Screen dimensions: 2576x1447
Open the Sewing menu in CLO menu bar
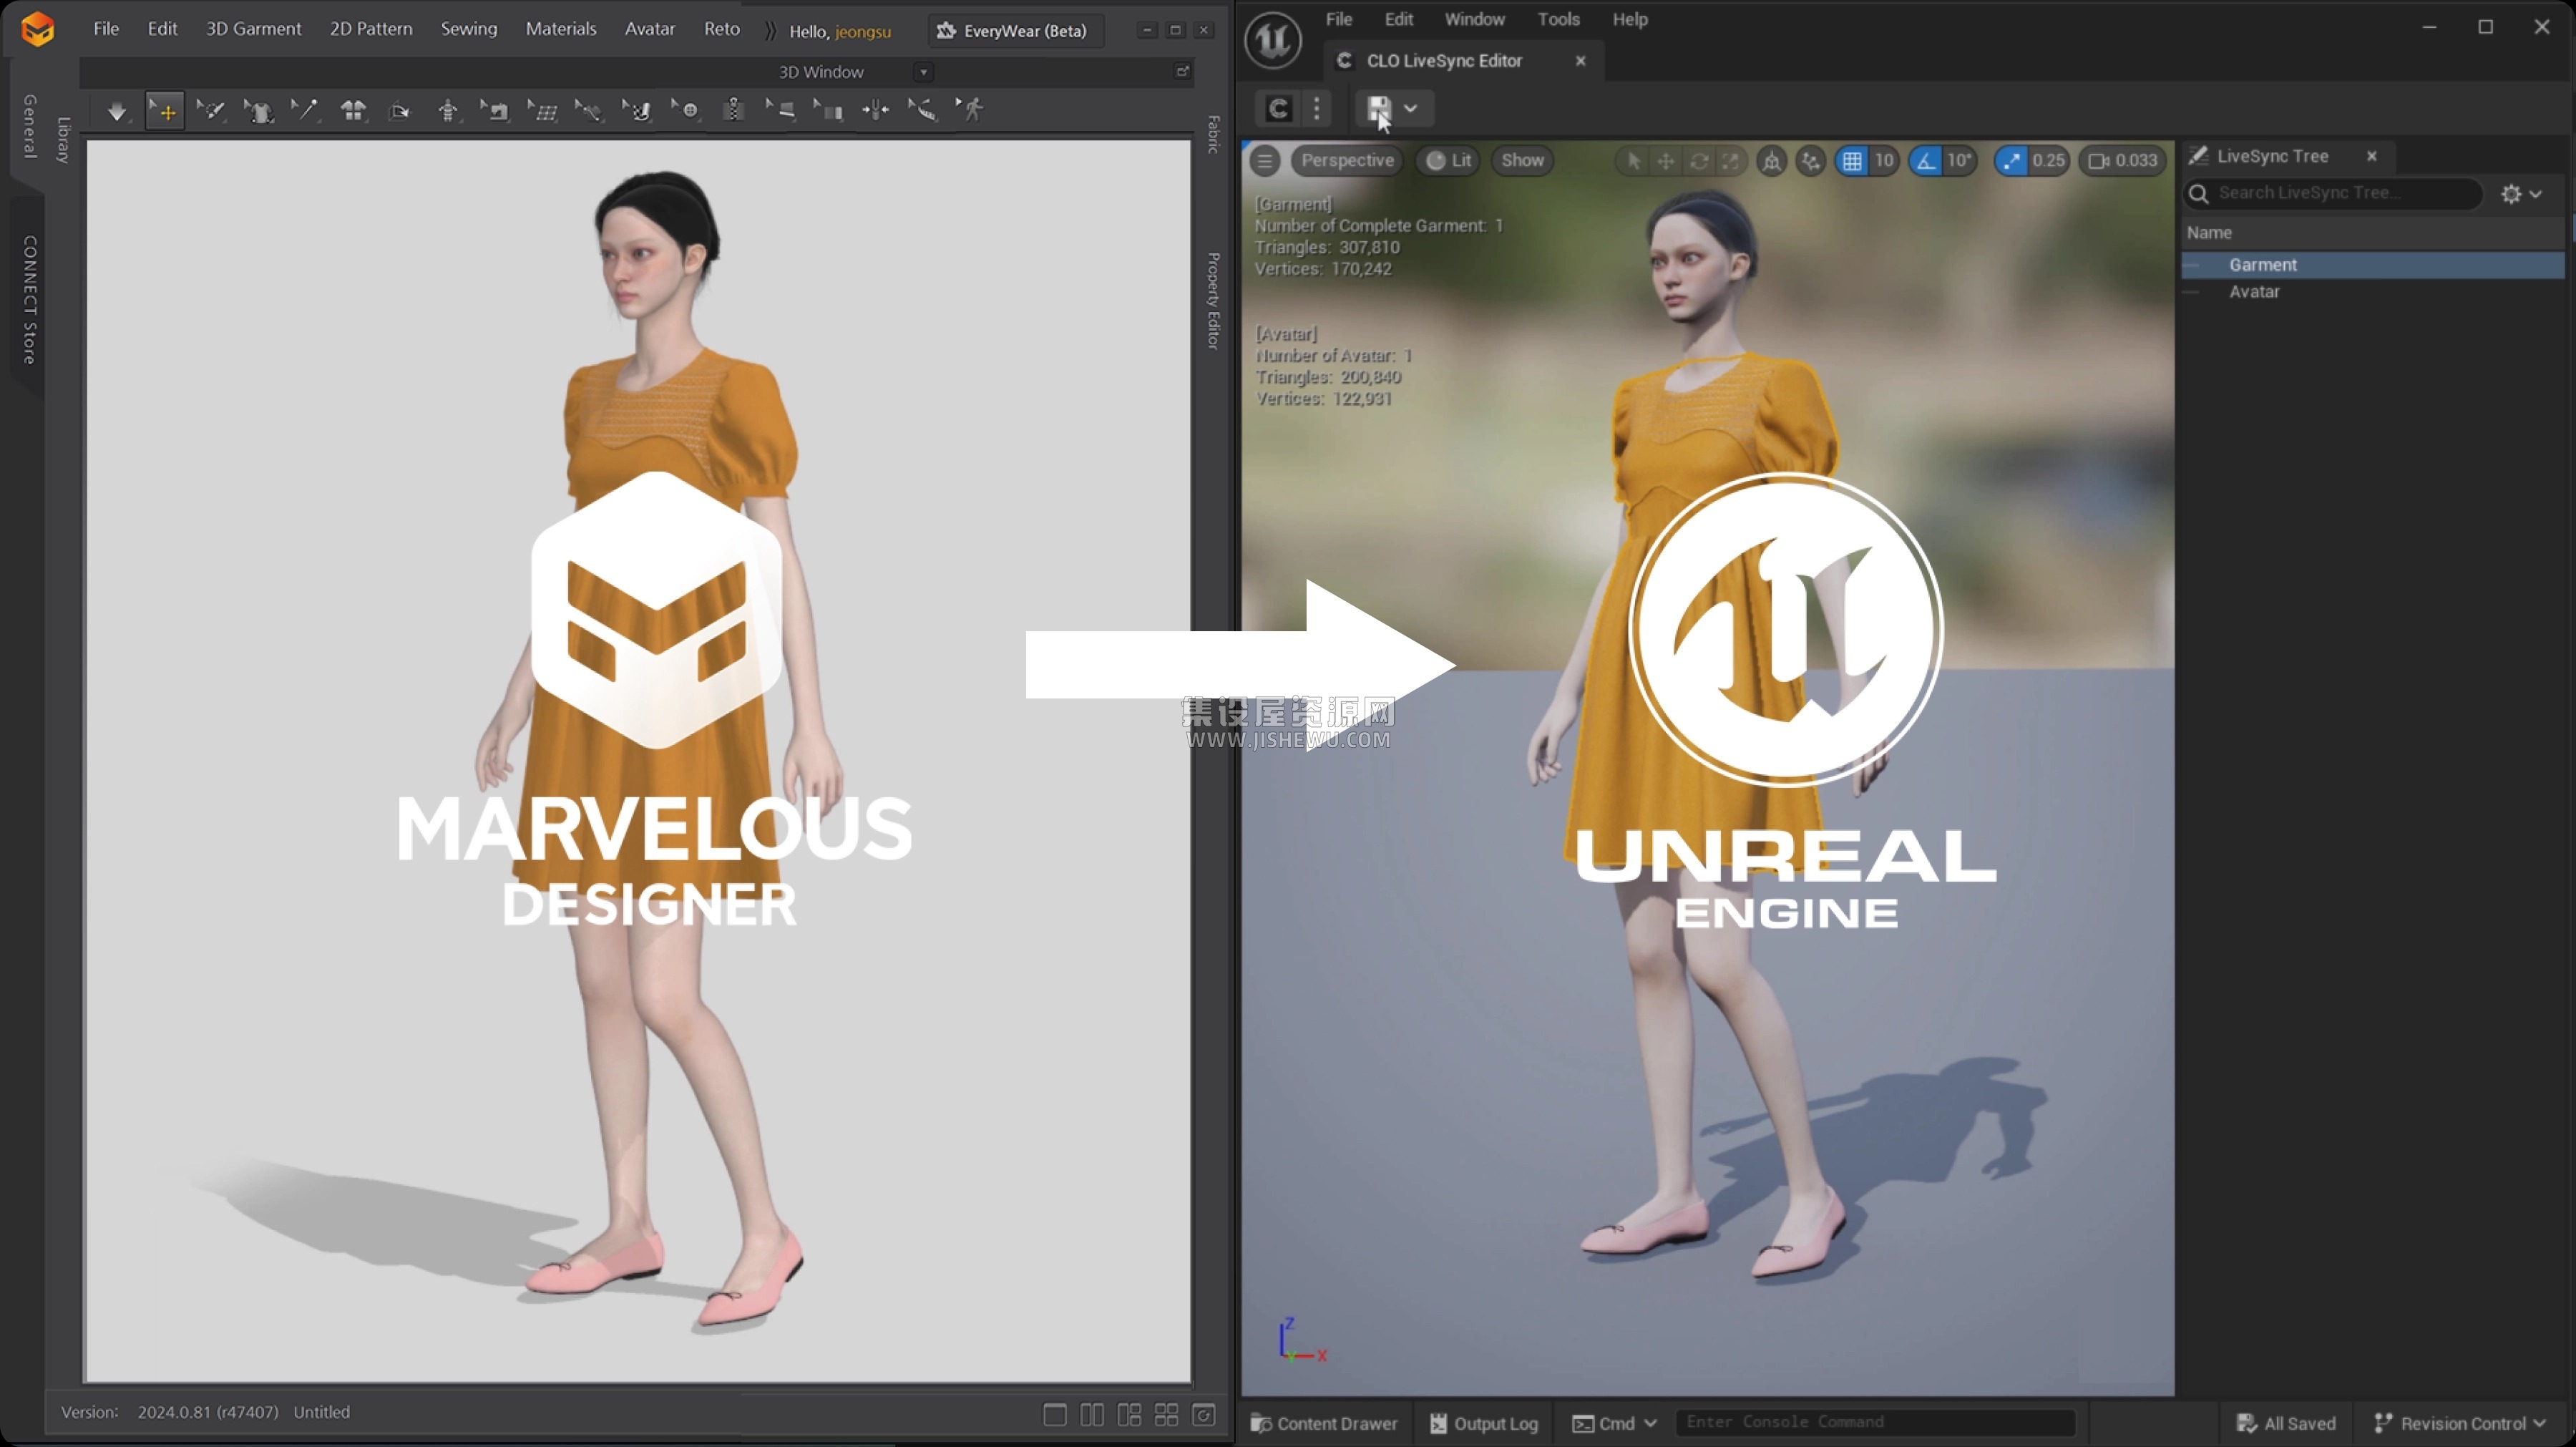467,29
